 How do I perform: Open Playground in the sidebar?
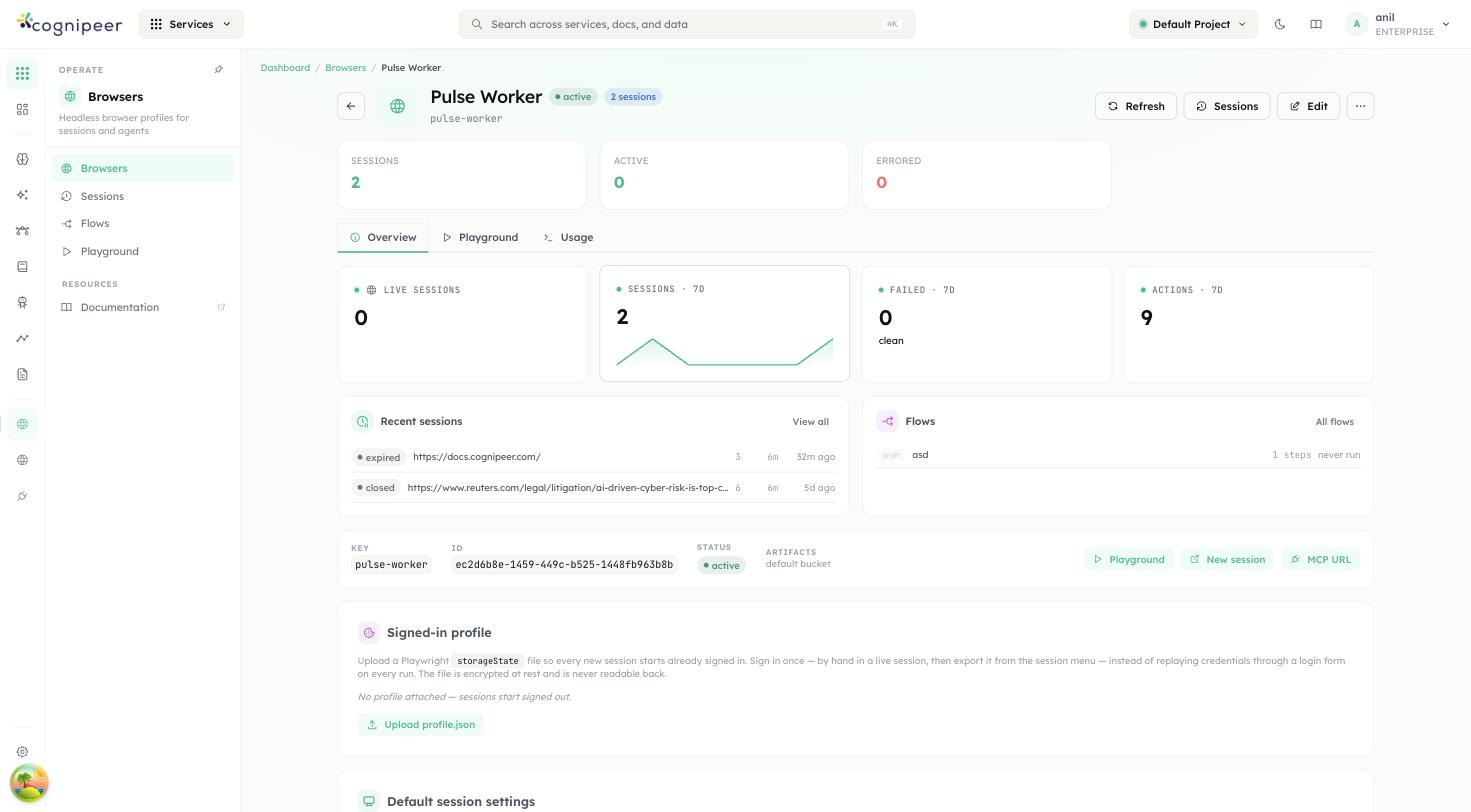(143, 251)
